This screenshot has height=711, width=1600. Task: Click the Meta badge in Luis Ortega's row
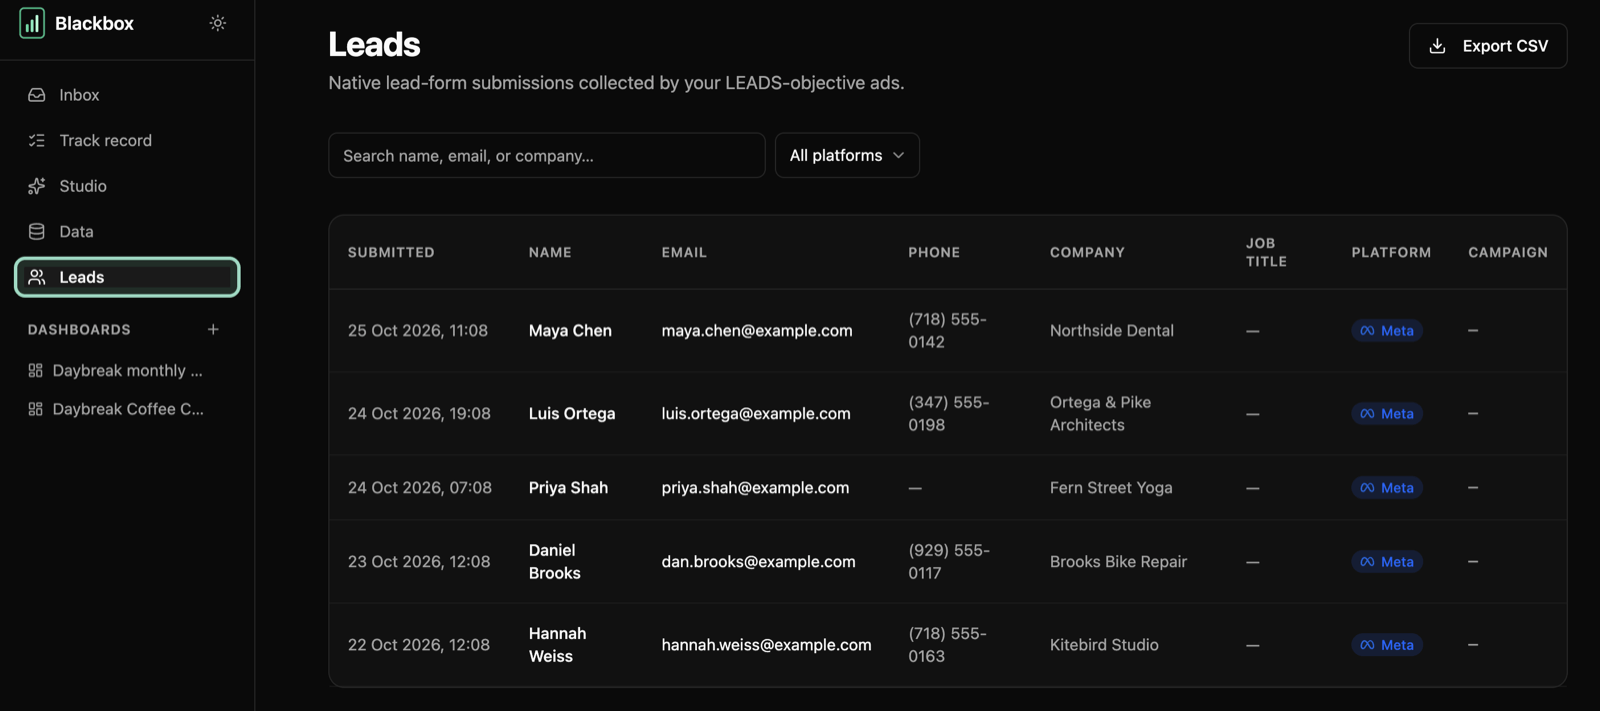[1387, 413]
